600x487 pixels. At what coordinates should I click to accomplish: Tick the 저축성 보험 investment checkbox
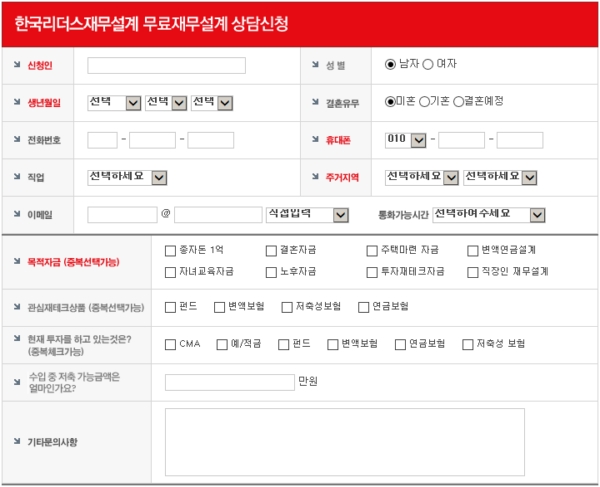pos(467,345)
